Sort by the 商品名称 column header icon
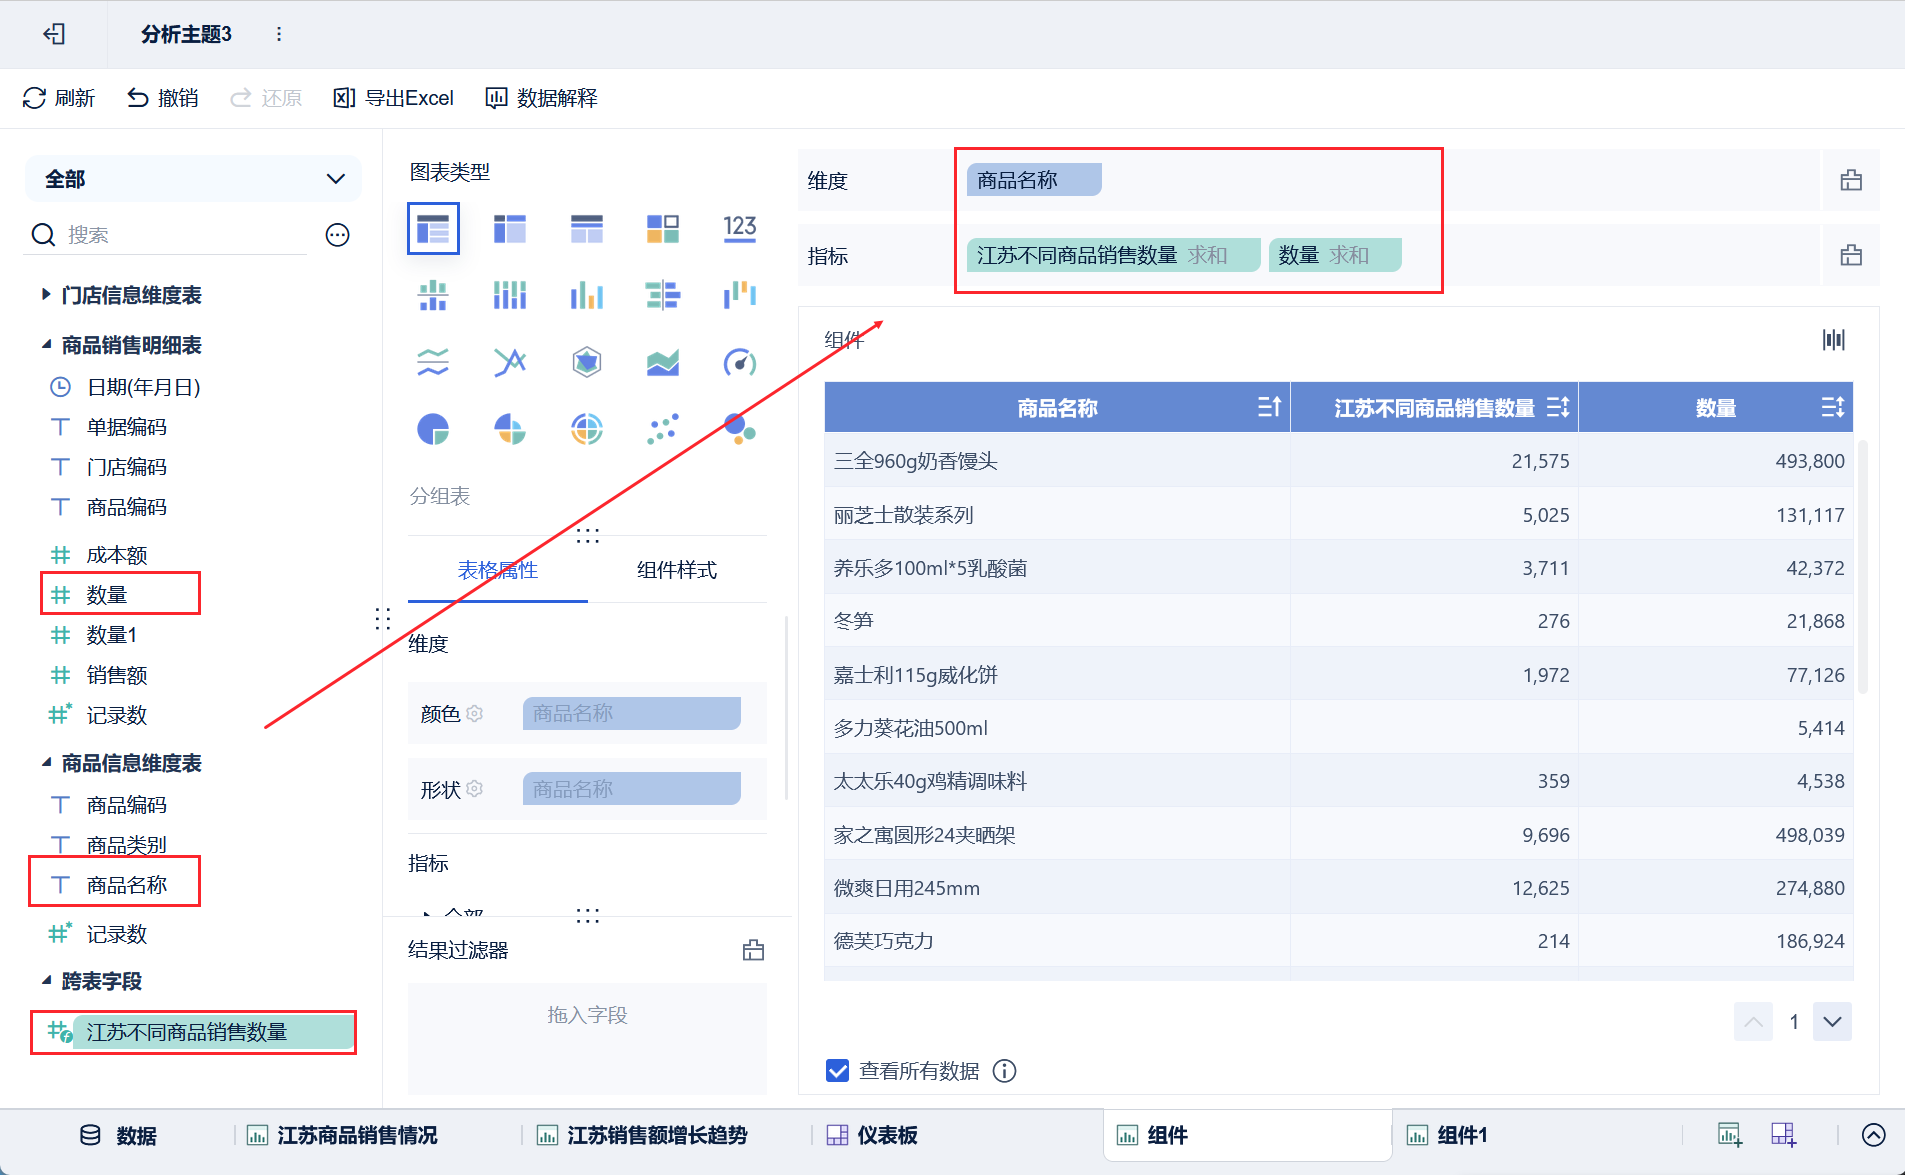 click(1269, 407)
